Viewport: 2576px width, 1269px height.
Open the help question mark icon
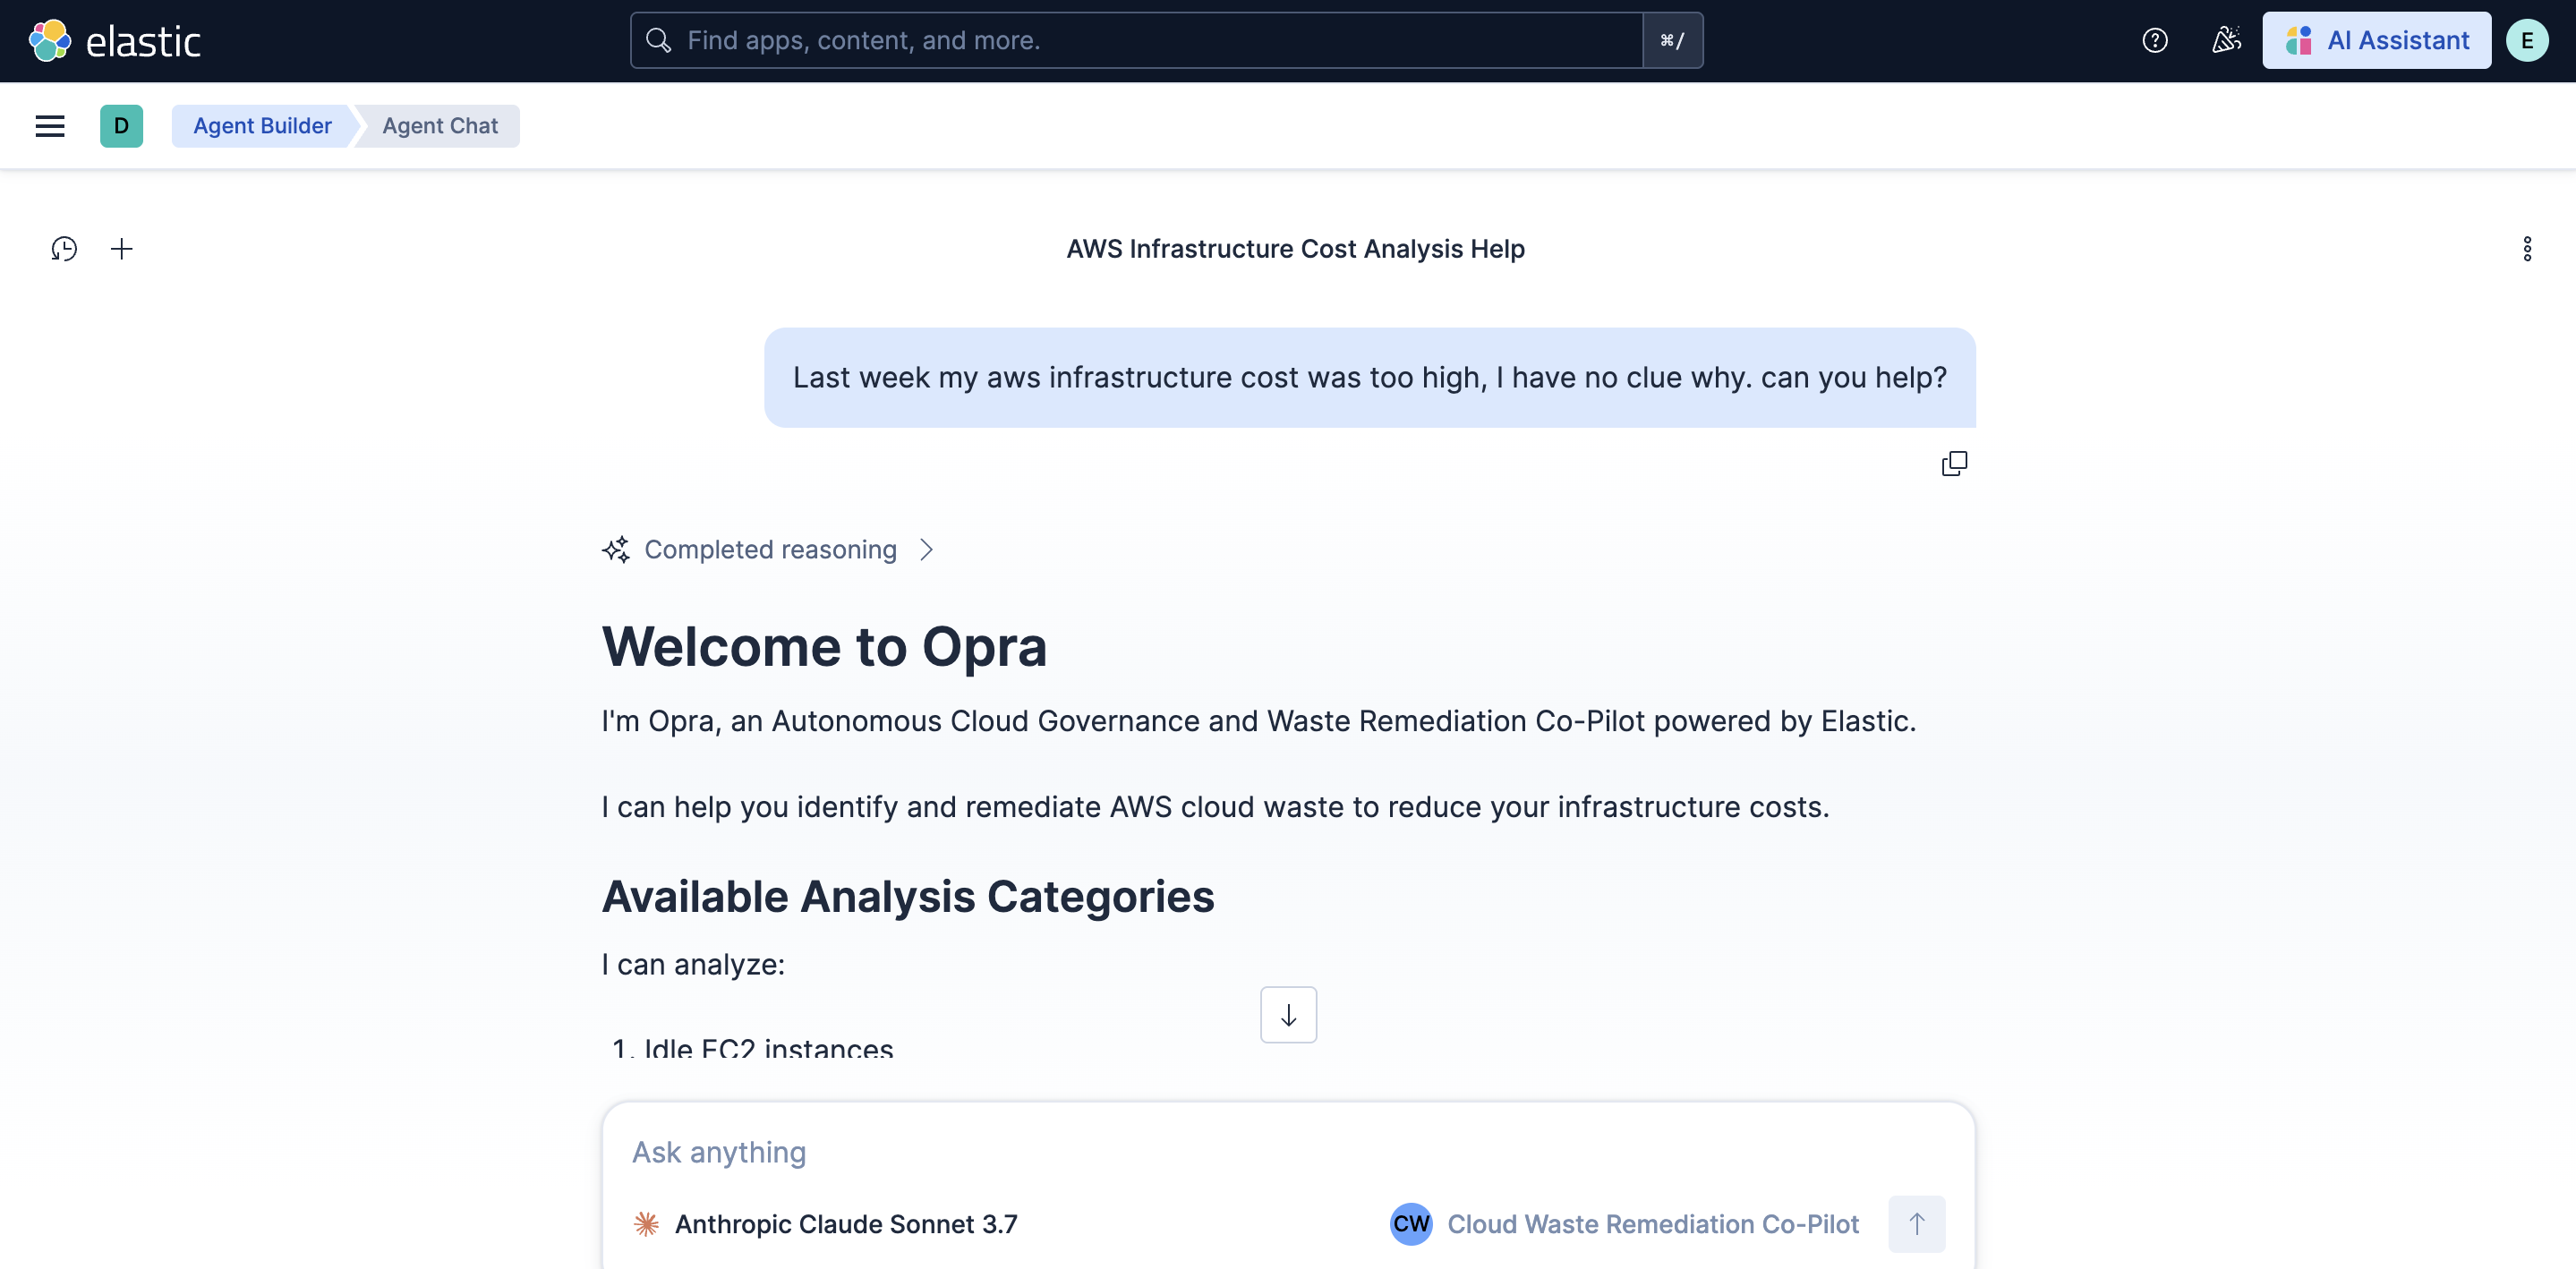(x=2155, y=41)
